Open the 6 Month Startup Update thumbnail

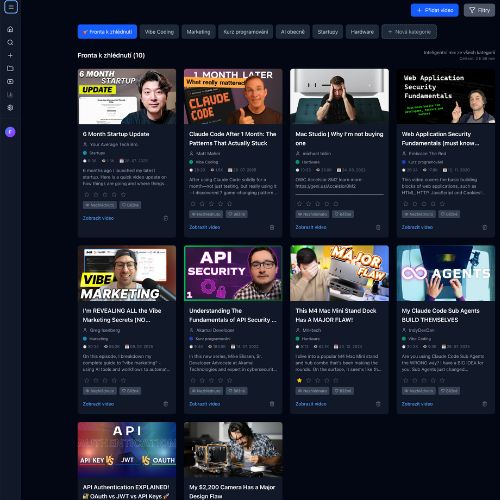(x=127, y=97)
